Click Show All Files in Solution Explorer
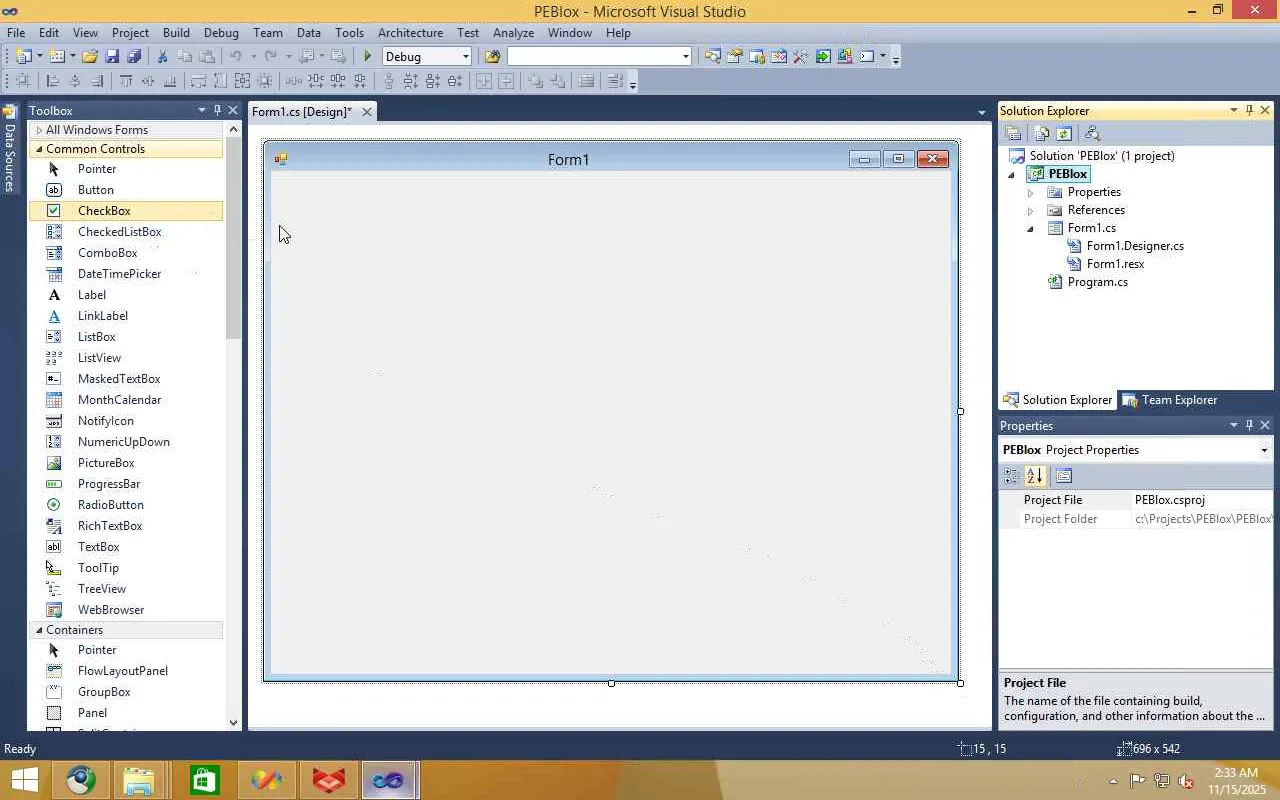 [x=1042, y=133]
